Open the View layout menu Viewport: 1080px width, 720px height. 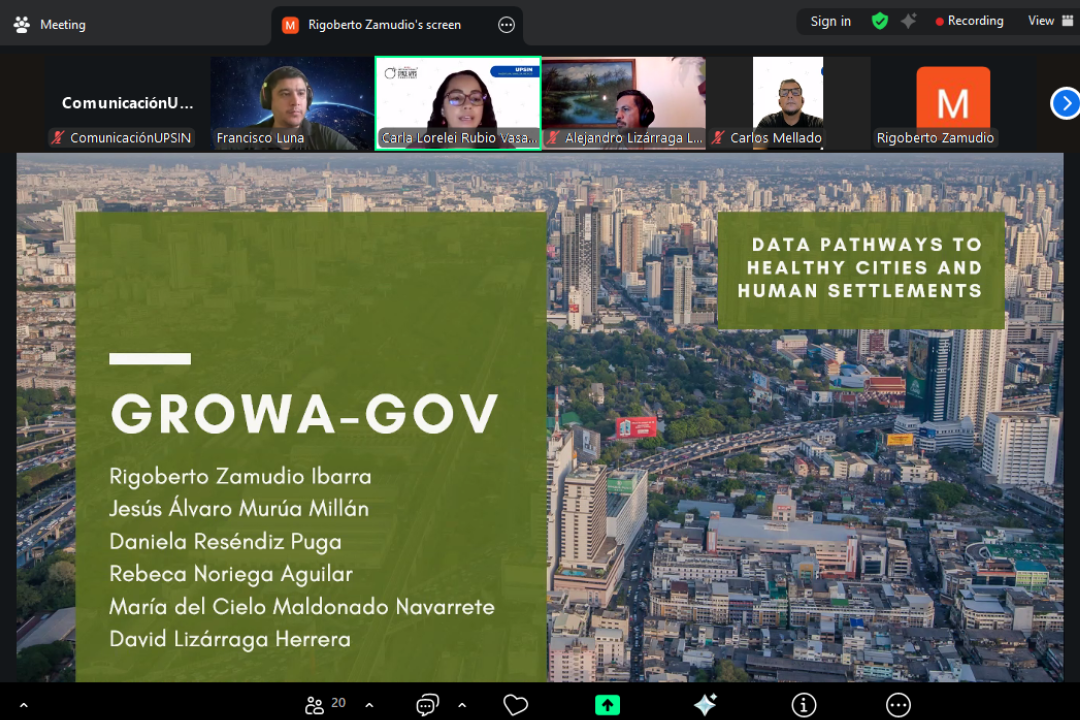(1044, 21)
